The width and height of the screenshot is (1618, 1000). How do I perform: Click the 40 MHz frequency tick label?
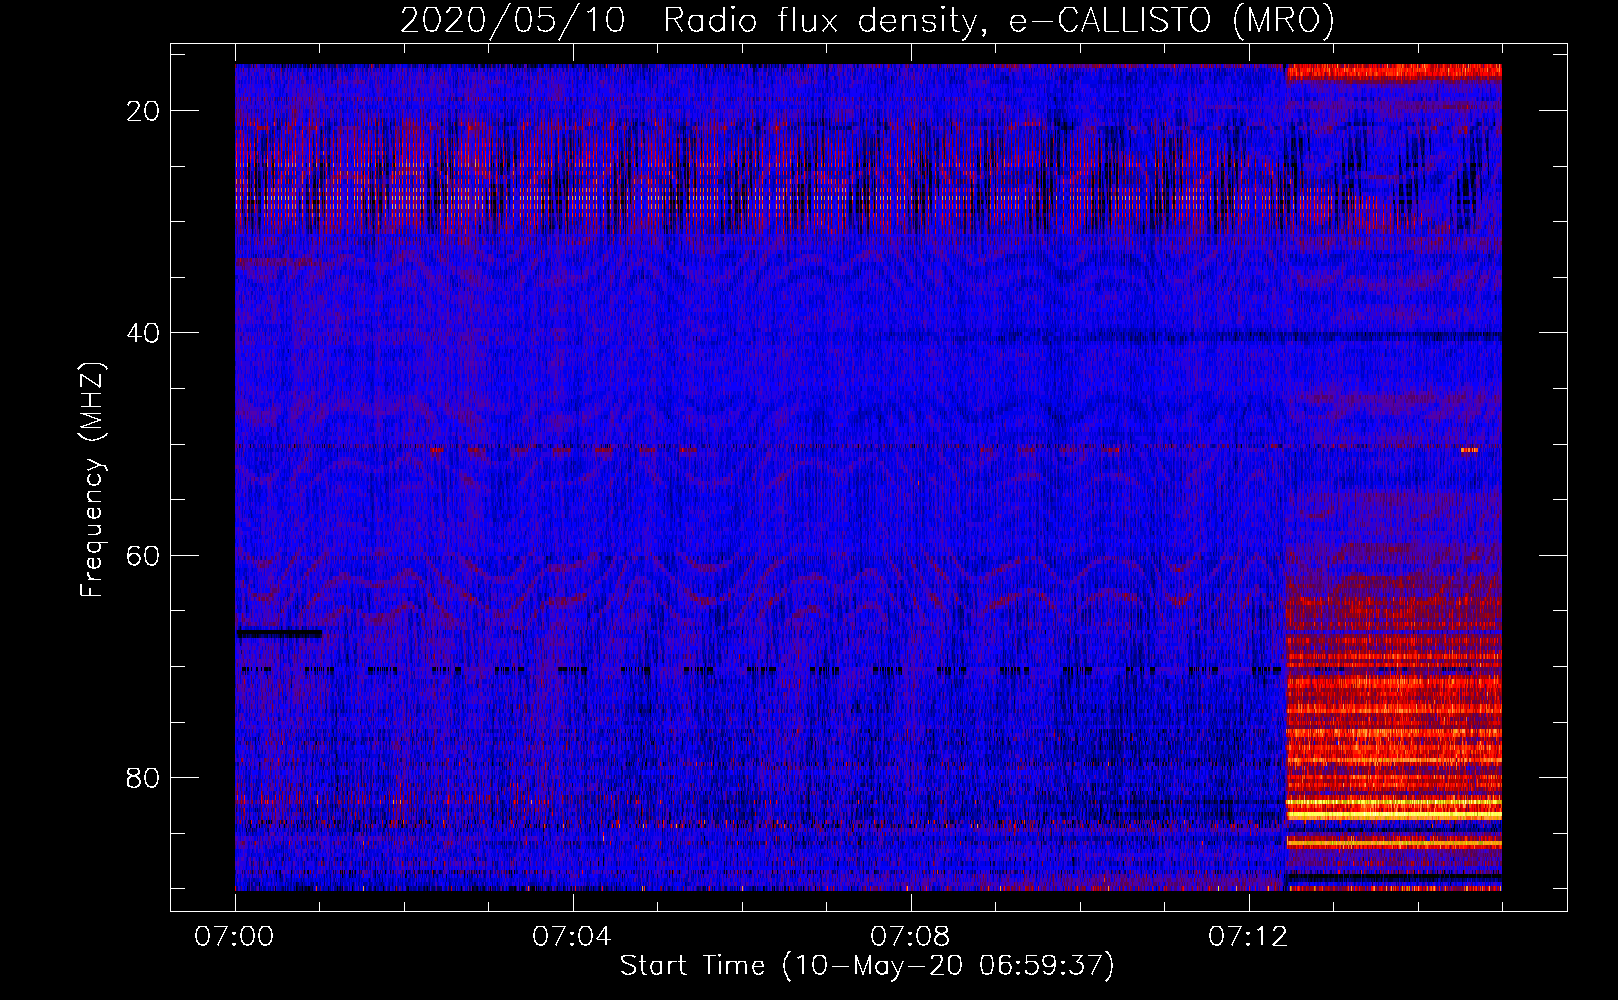(143, 333)
